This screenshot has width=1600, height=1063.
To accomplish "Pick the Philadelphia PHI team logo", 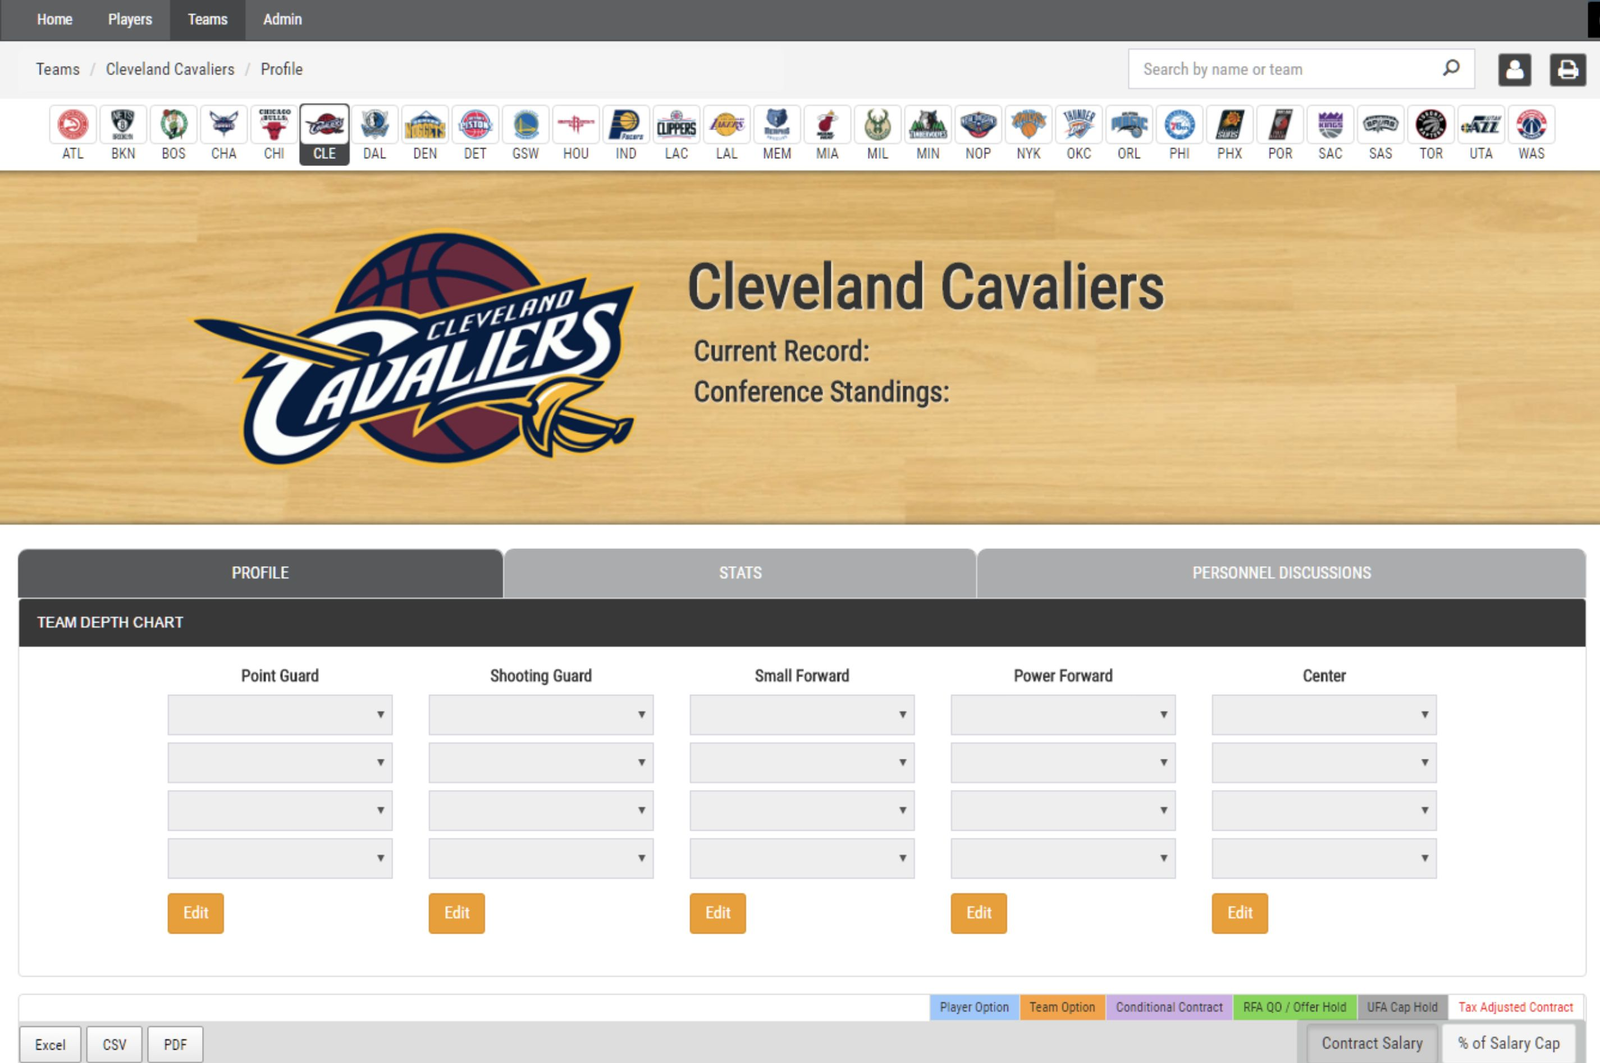I will tap(1180, 134).
